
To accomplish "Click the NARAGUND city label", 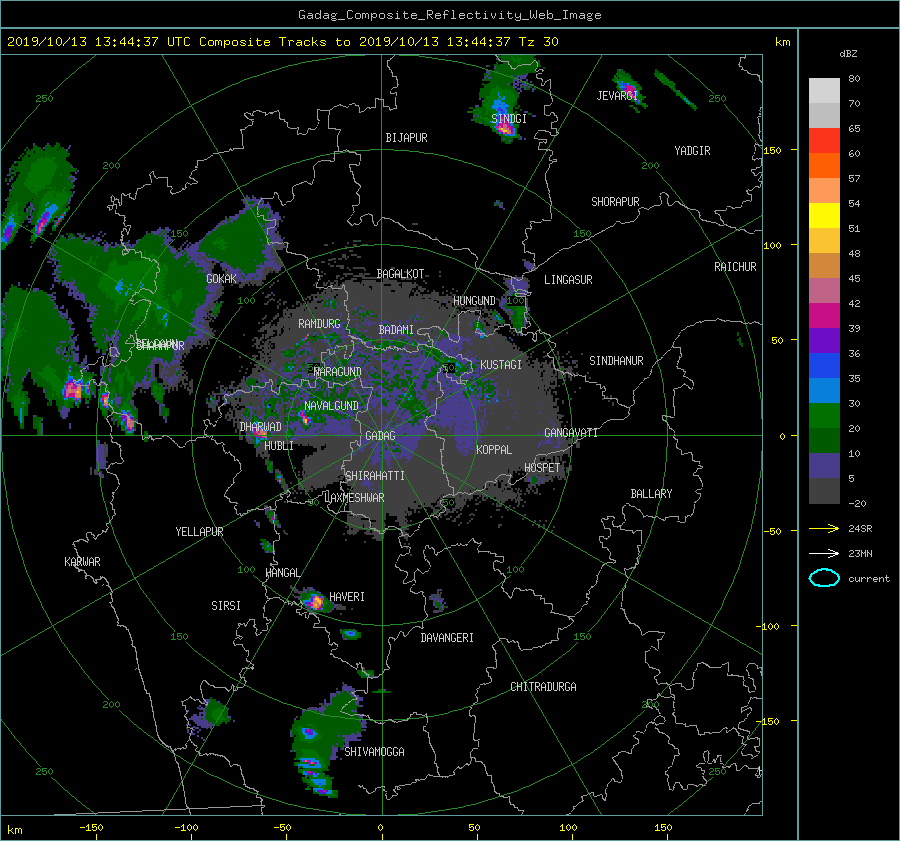I will click(x=338, y=371).
